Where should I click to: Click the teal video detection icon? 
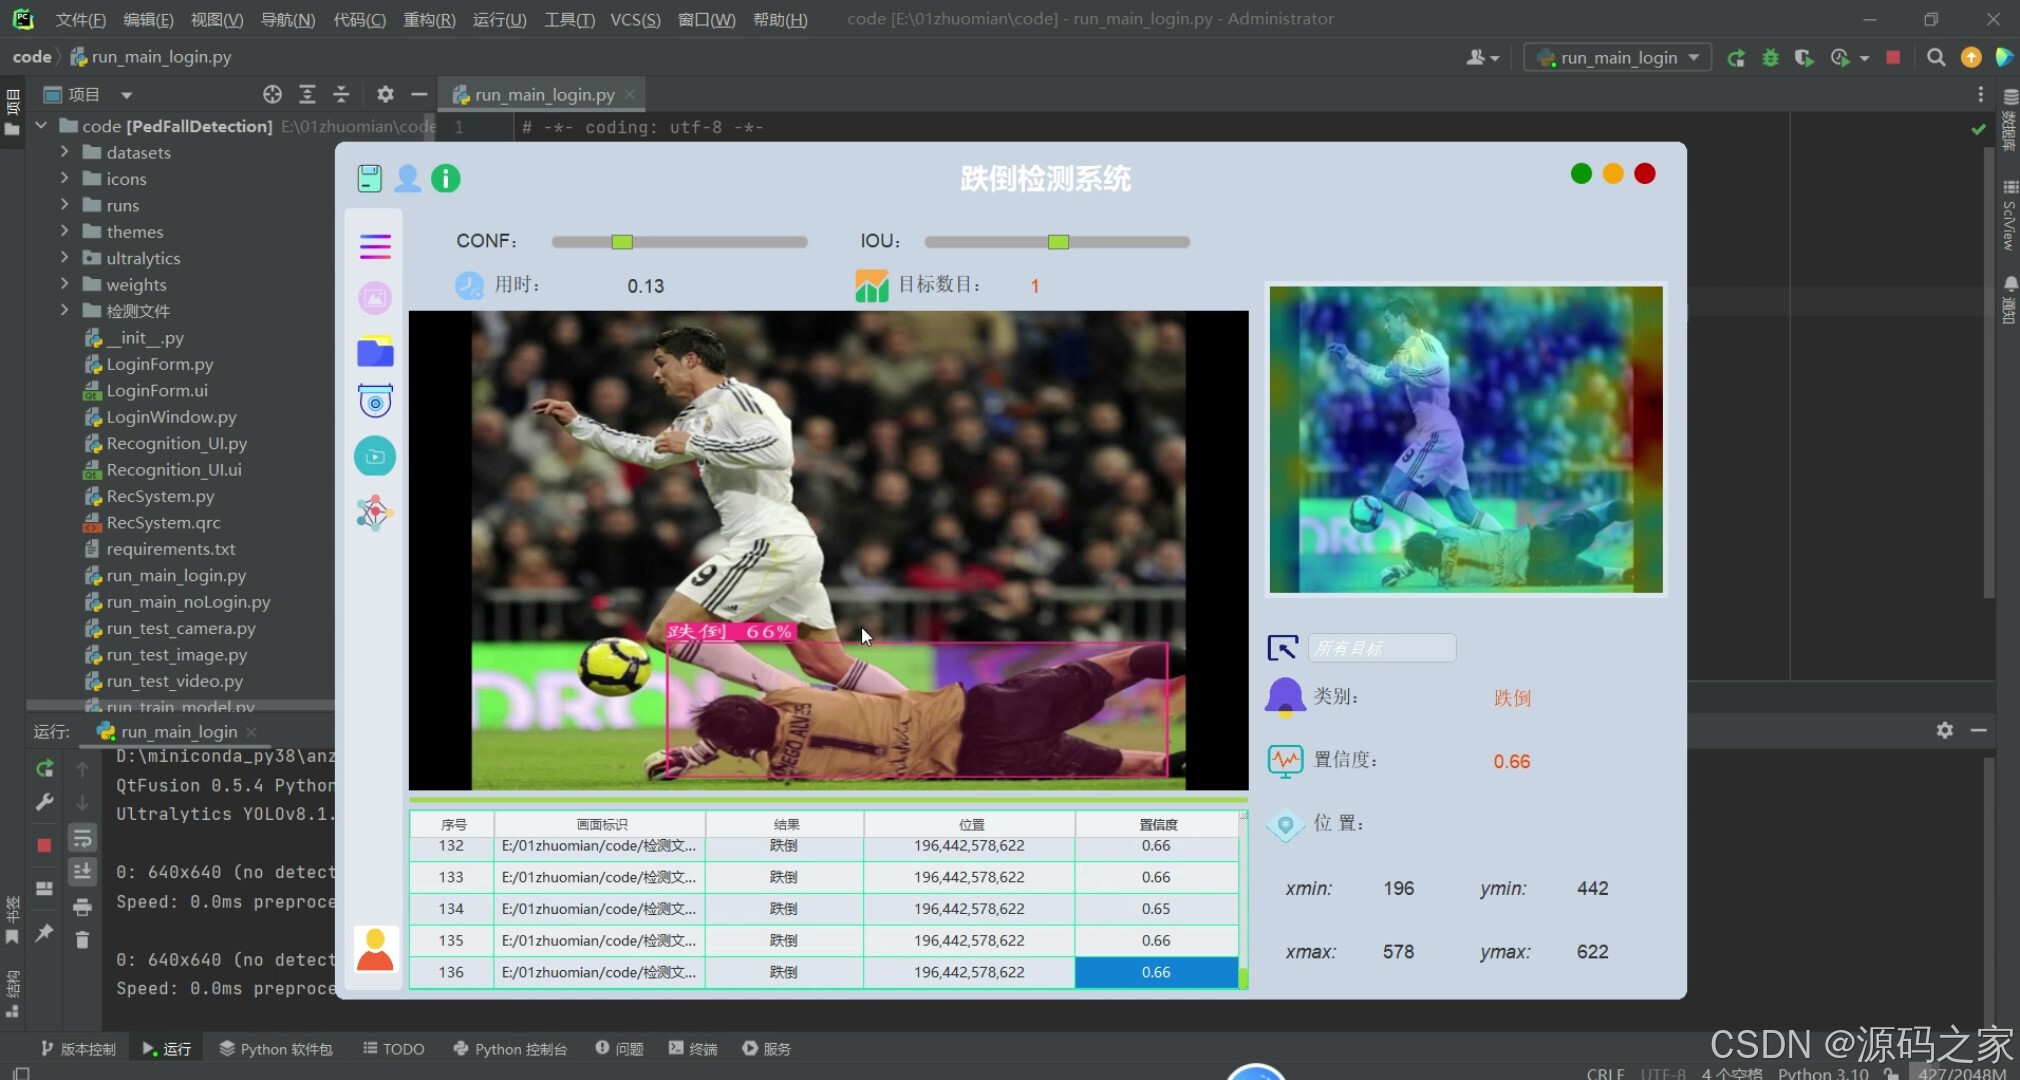375,457
